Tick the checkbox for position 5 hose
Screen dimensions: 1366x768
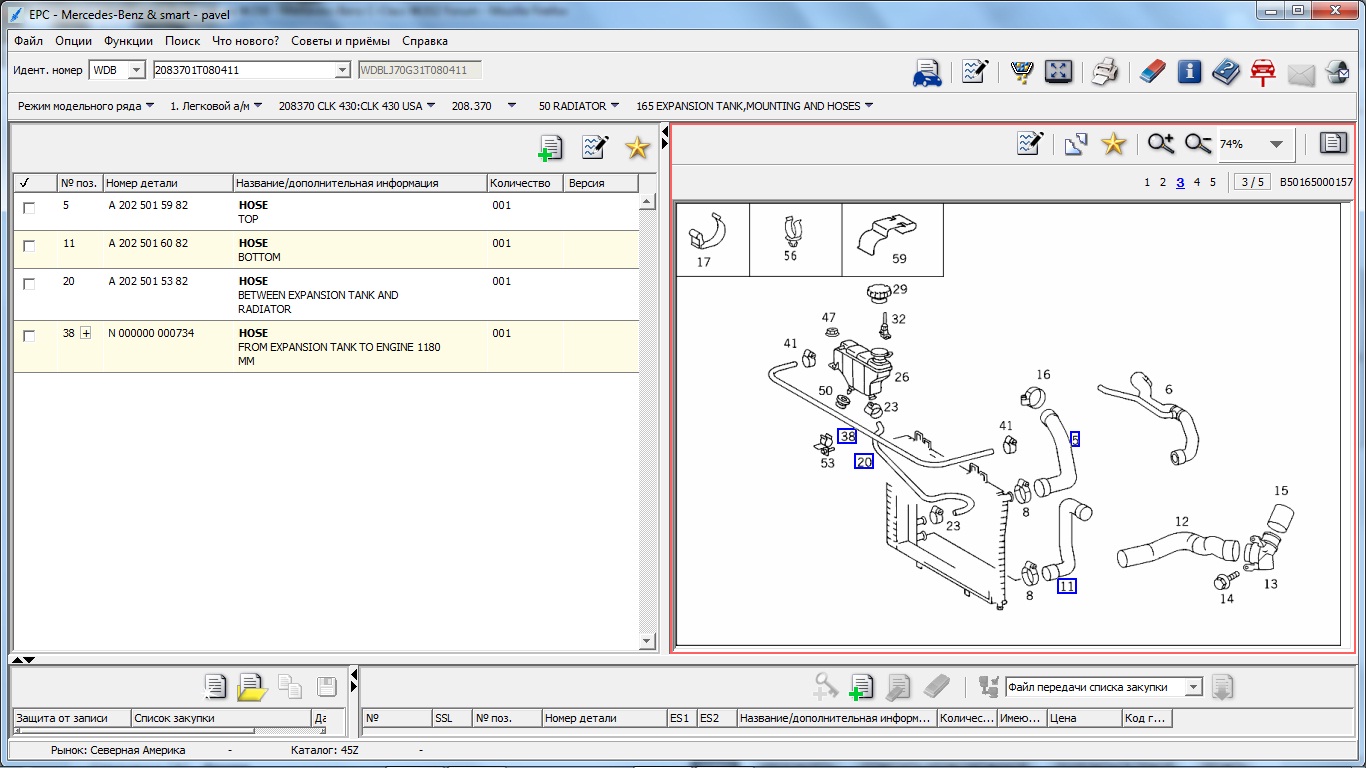tap(29, 208)
